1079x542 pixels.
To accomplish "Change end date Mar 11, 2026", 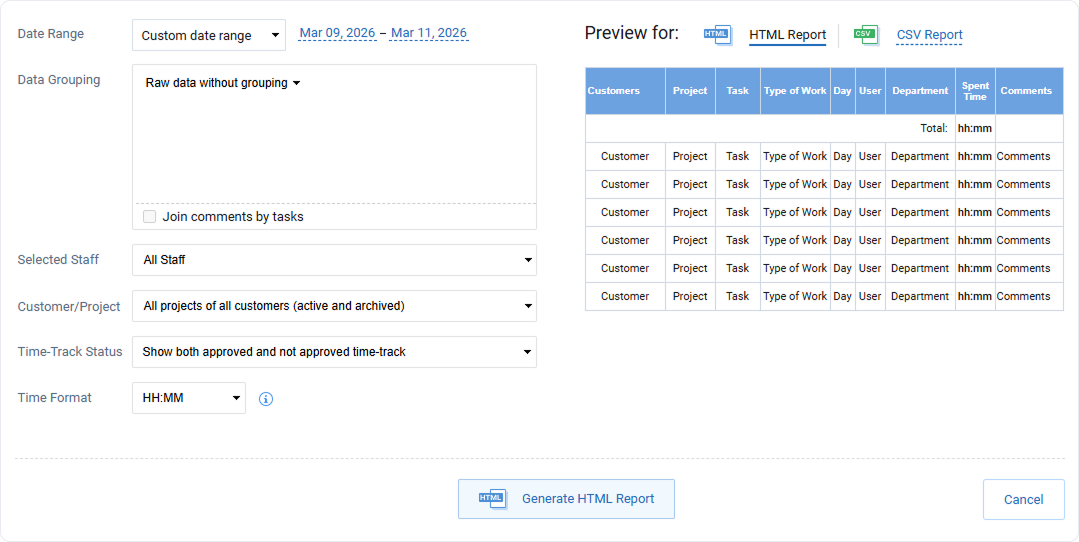I will [429, 33].
